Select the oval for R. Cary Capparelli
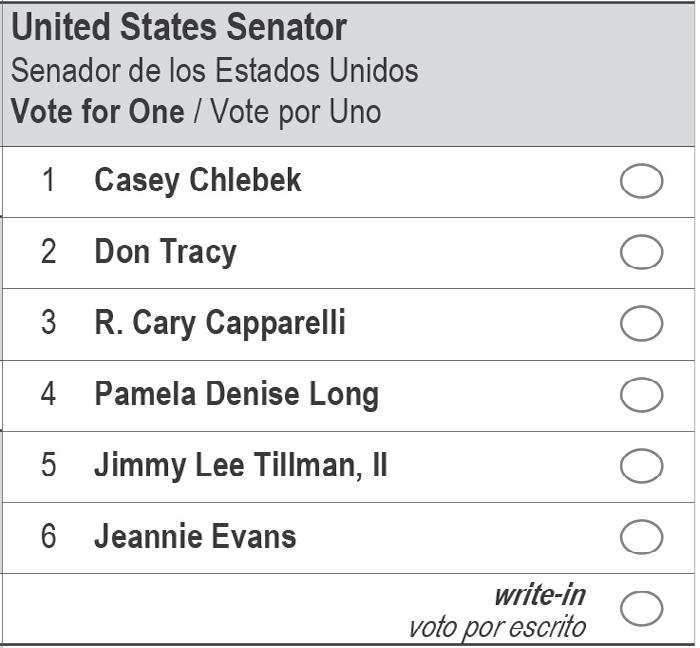 [x=641, y=324]
